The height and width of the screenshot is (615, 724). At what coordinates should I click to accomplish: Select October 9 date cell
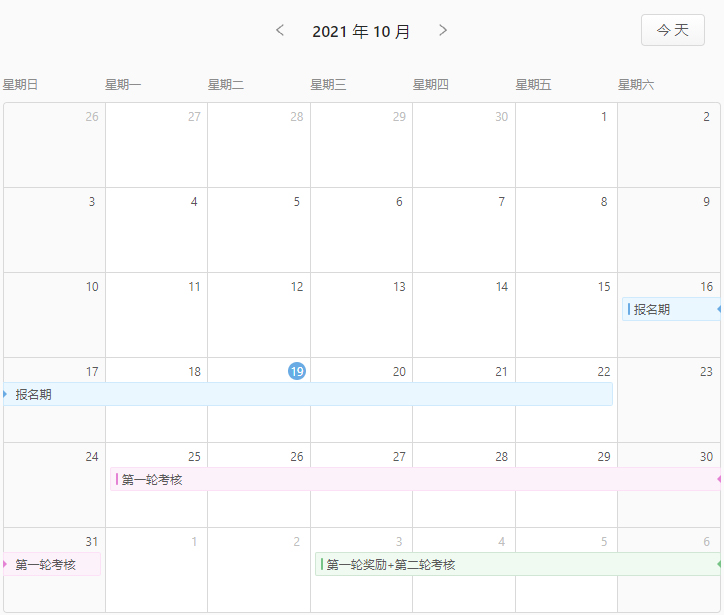pyautogui.click(x=668, y=230)
